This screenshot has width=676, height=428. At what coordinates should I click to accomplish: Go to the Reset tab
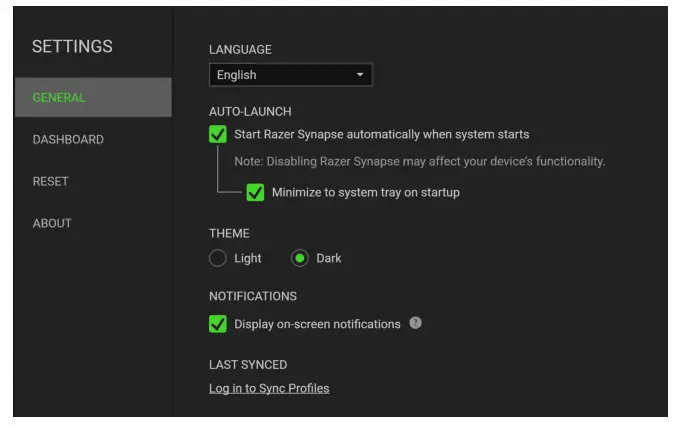(x=51, y=182)
